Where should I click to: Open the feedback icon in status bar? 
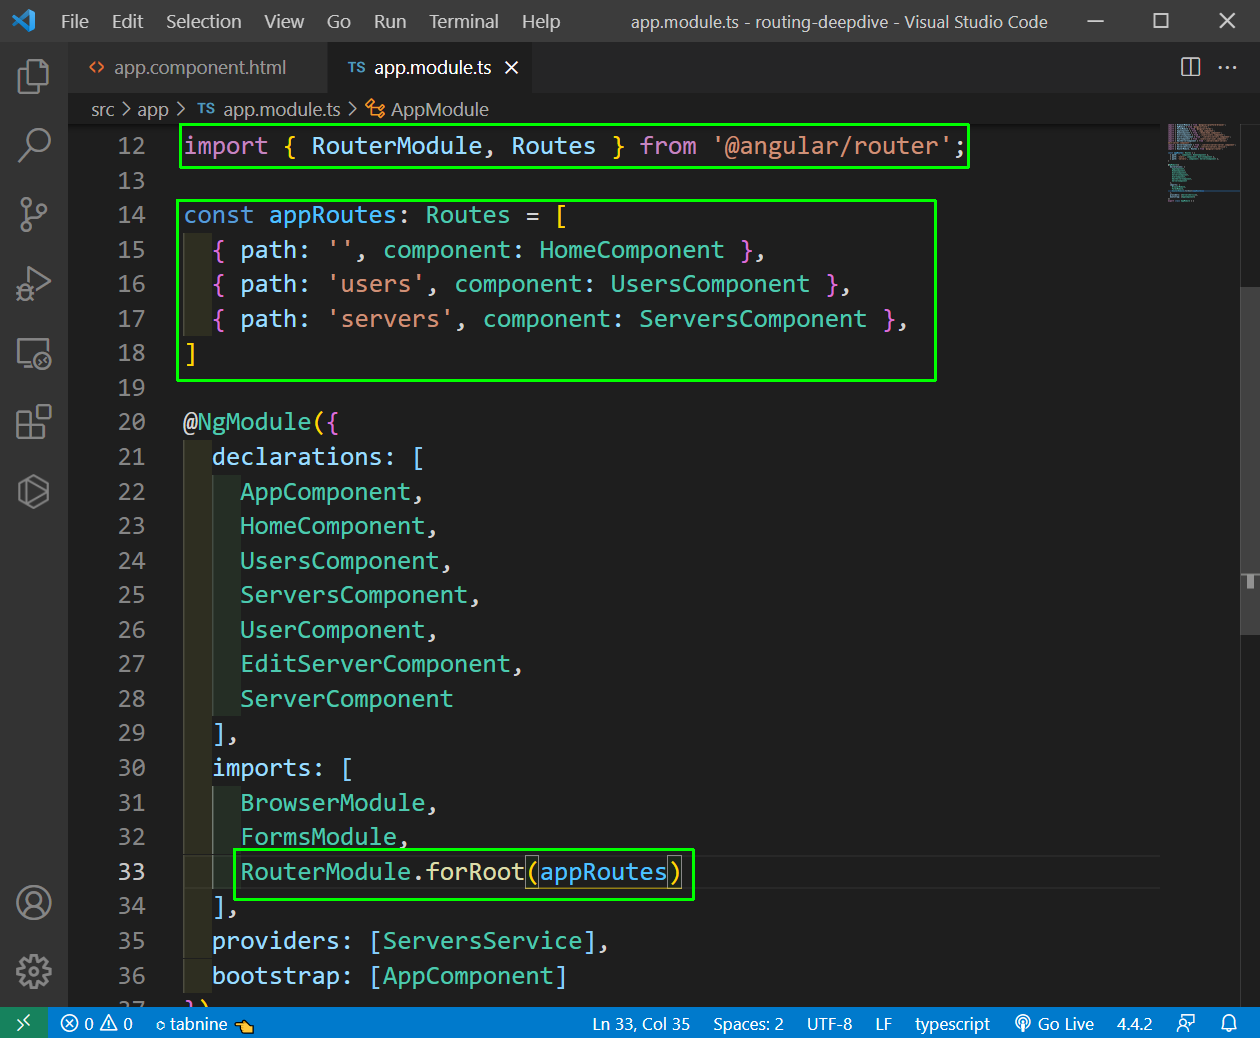[1186, 1023]
